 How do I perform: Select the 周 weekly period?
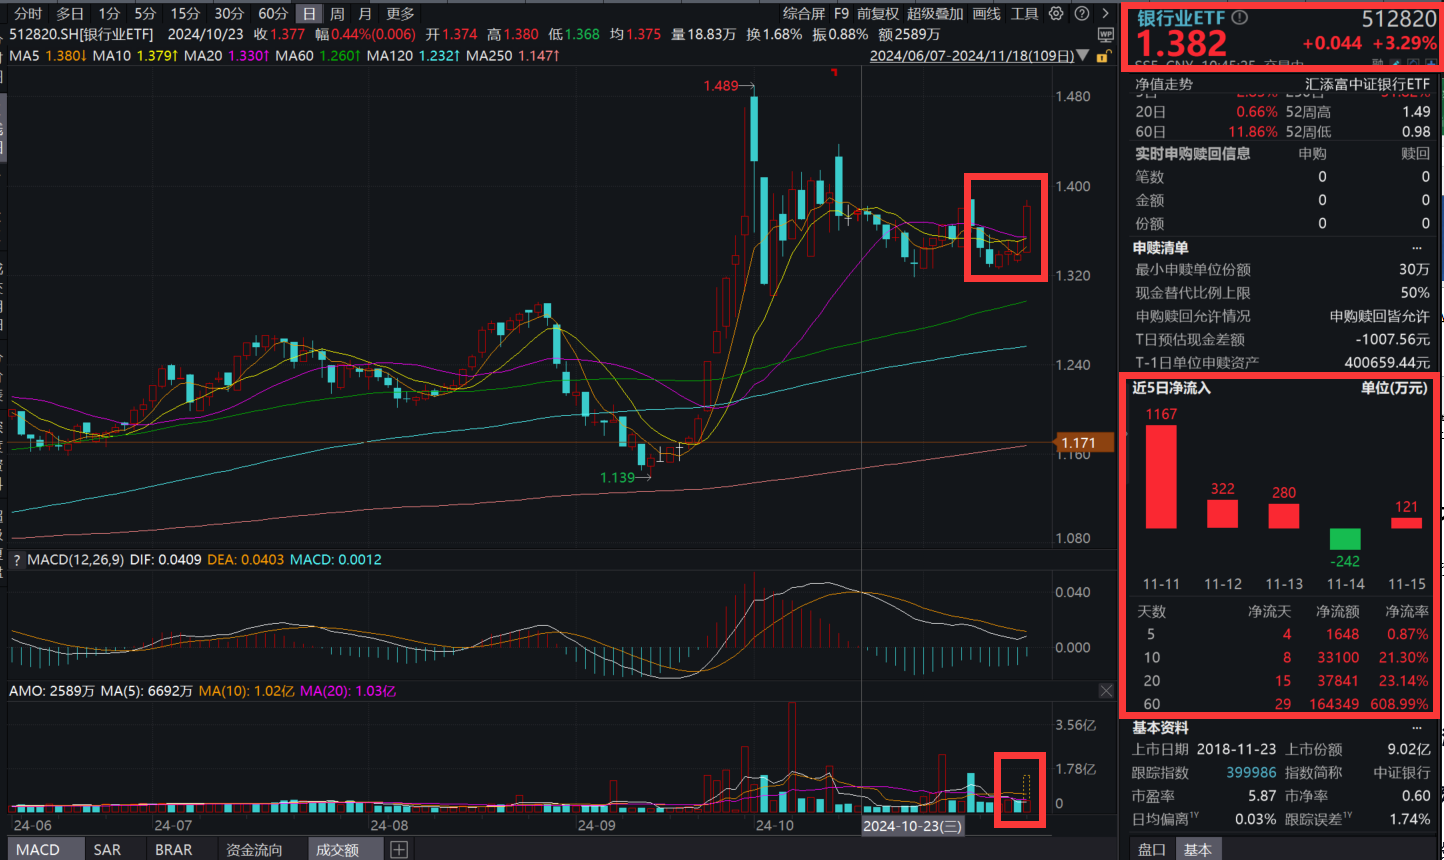337,13
